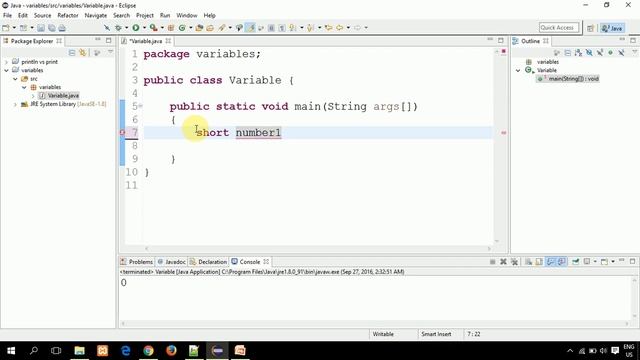
Task: Open the Debug button dropdown arrow
Action: (126, 28)
